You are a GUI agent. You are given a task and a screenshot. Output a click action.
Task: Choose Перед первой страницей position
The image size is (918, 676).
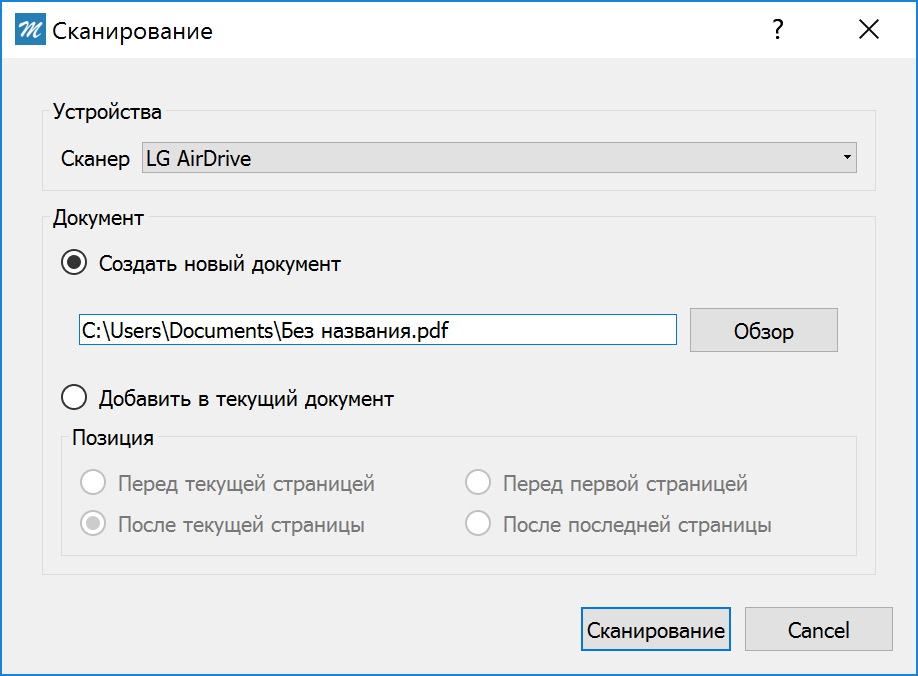click(x=478, y=484)
